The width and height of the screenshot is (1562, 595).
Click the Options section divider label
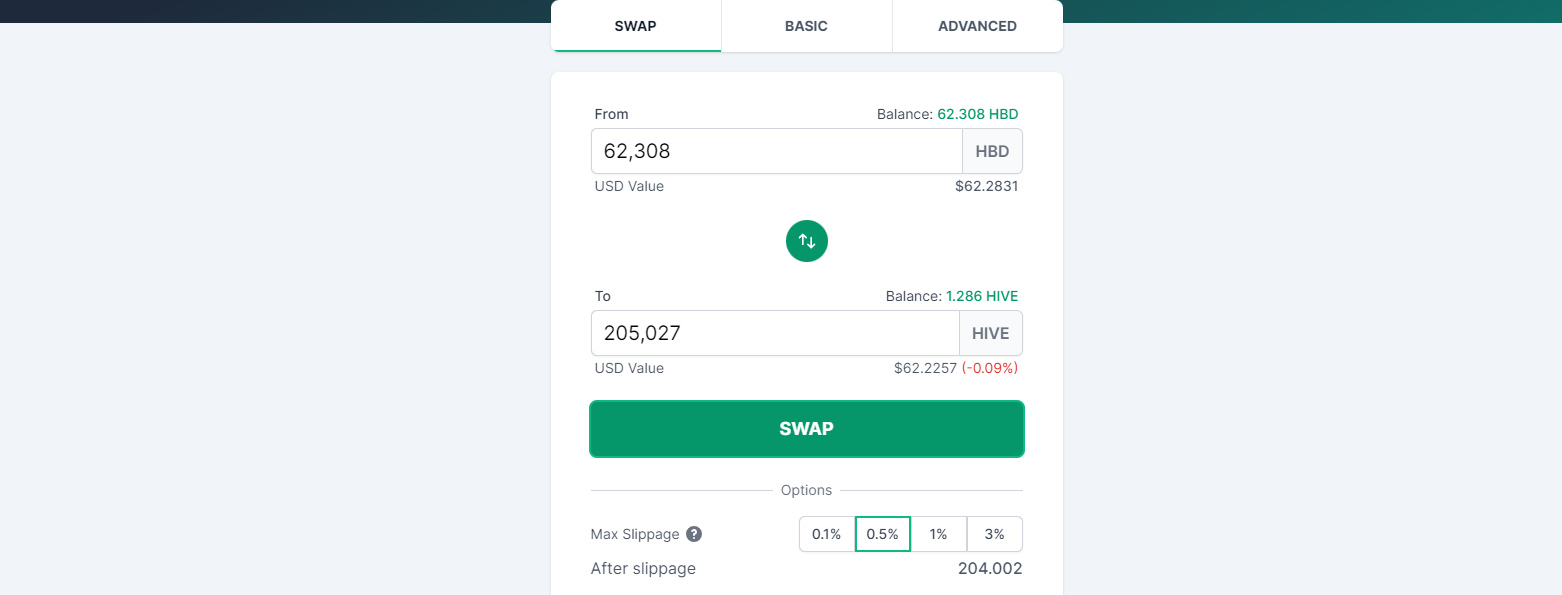tap(807, 490)
